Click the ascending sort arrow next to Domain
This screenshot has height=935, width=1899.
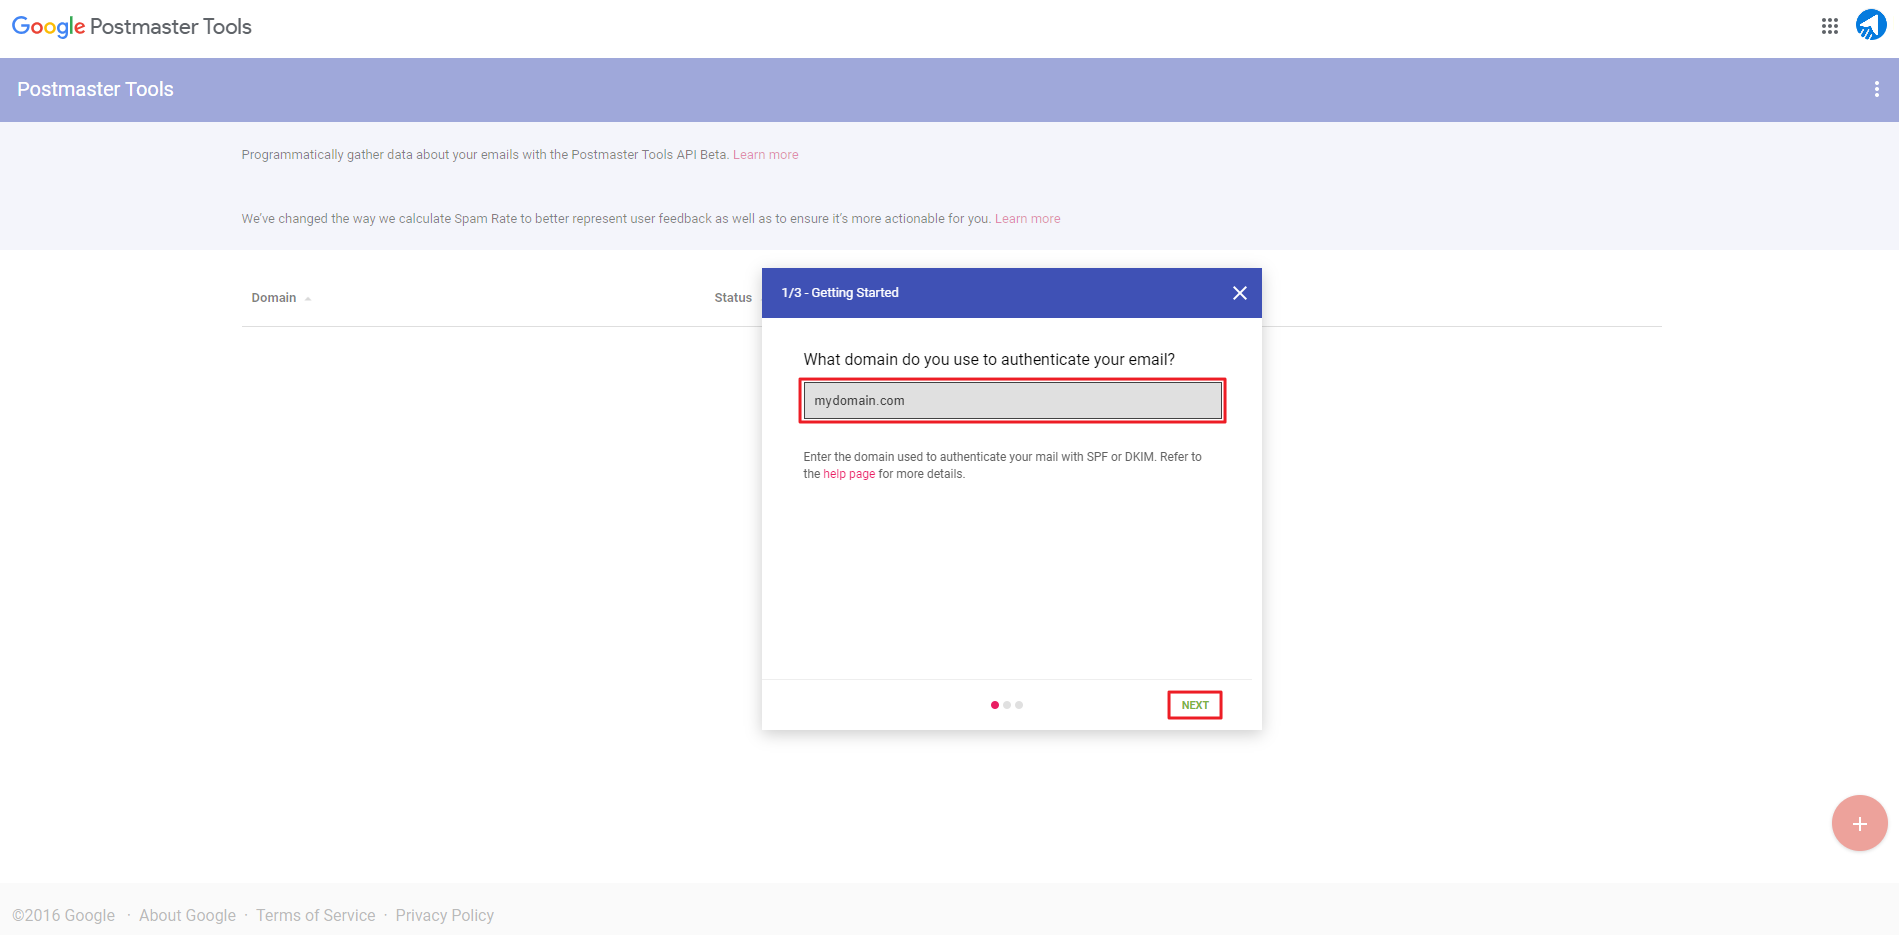point(308,298)
